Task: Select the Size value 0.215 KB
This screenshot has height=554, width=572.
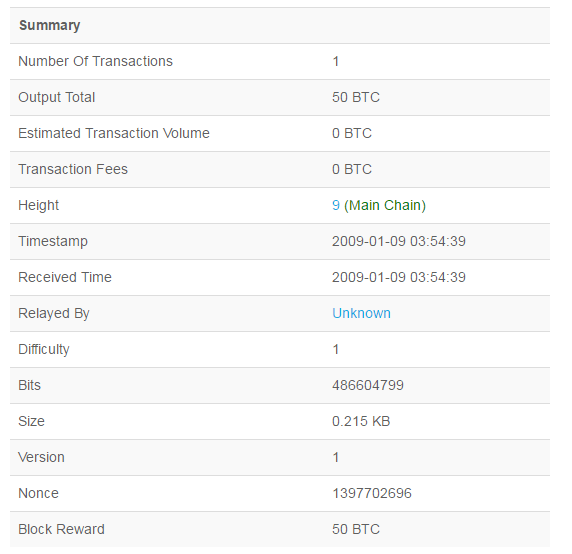Action: tap(361, 421)
